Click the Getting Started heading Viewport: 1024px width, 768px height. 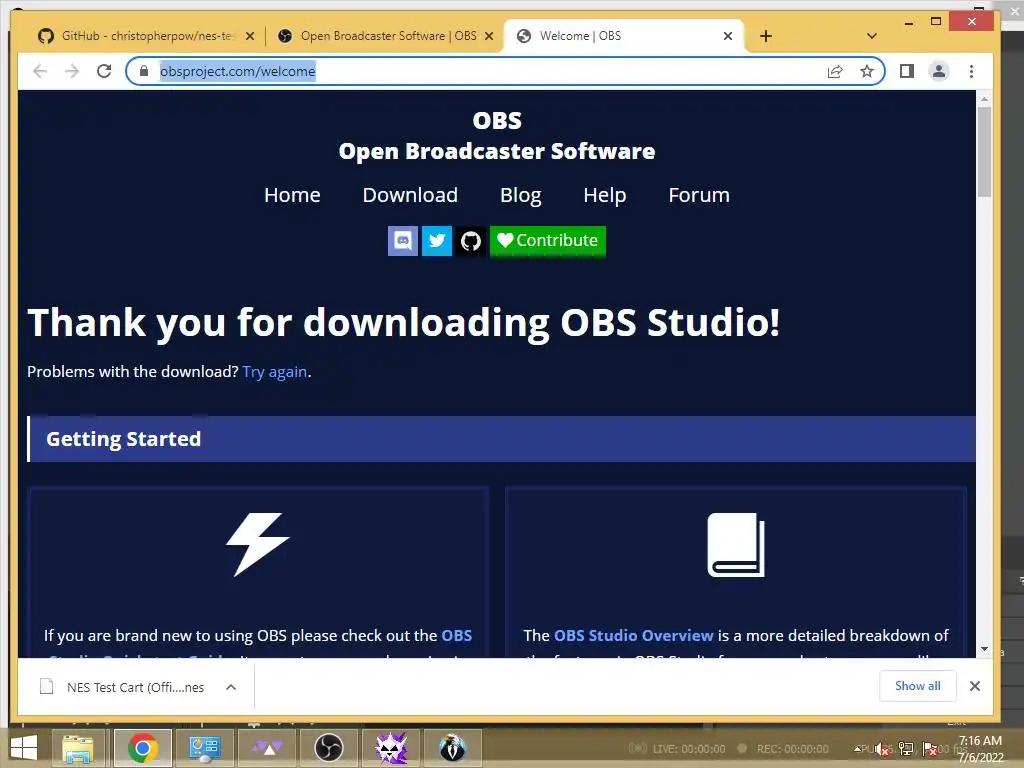(123, 439)
